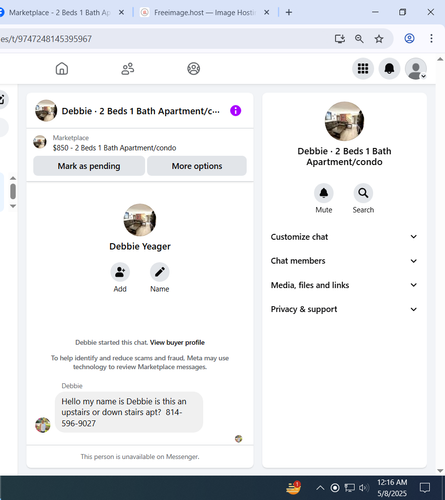This screenshot has height=500, width=445.
Task: Click the taskbar network icon
Action: [349, 488]
